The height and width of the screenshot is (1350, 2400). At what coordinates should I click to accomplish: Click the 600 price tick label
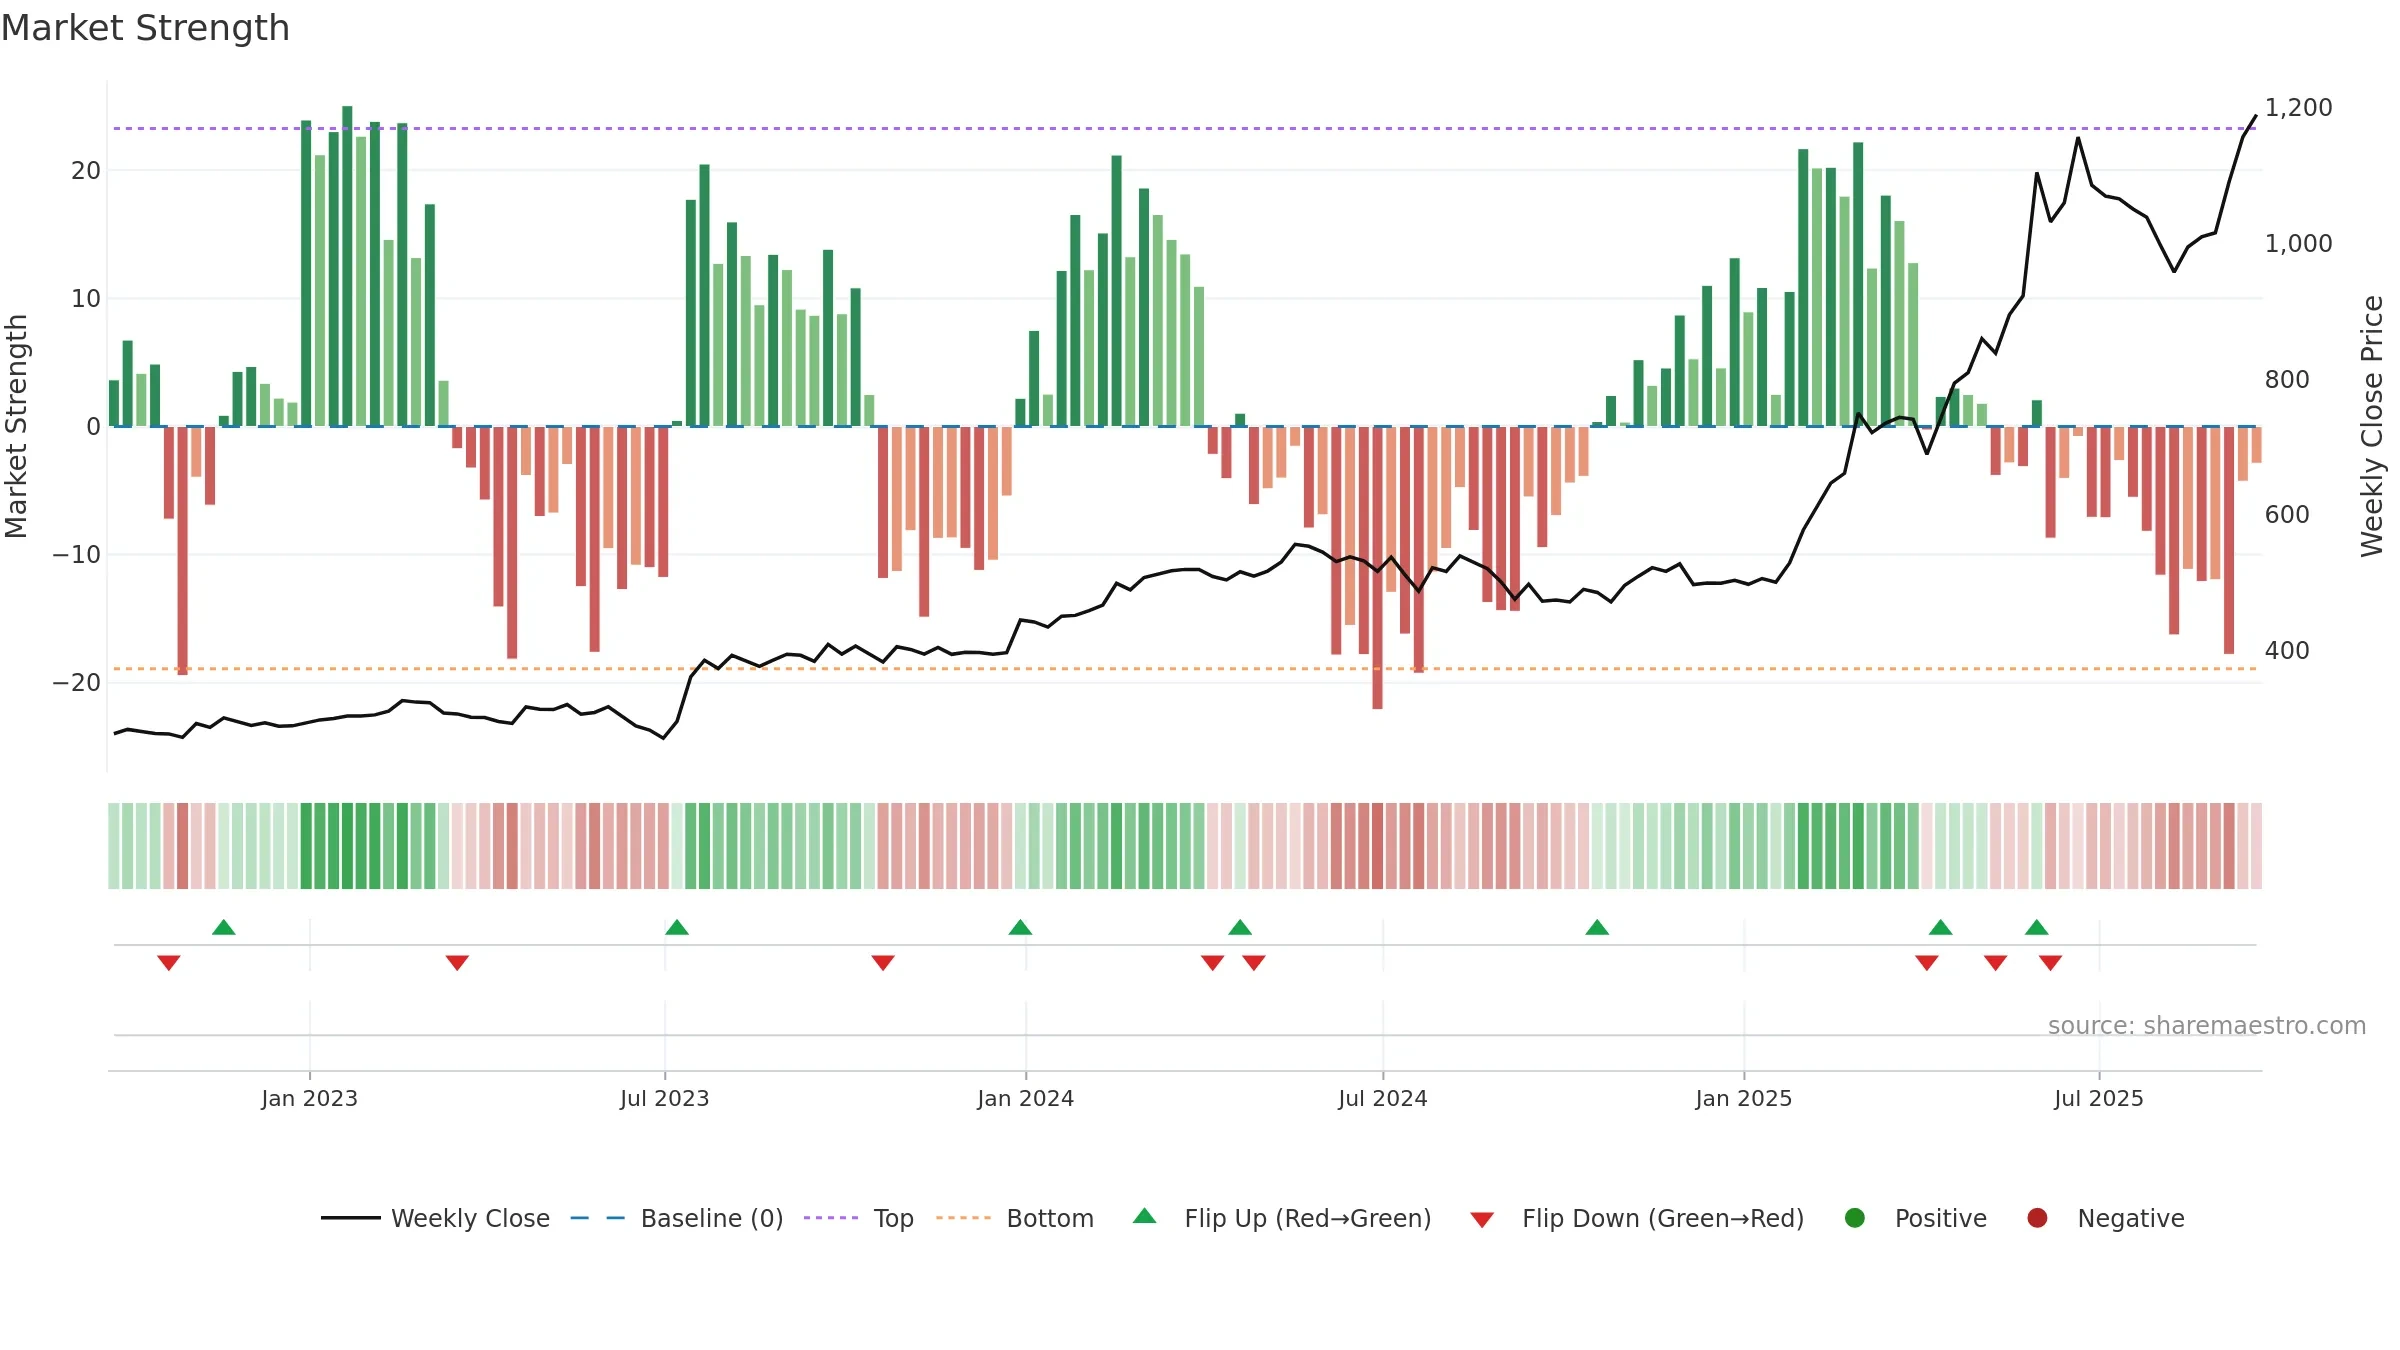pyautogui.click(x=2287, y=515)
